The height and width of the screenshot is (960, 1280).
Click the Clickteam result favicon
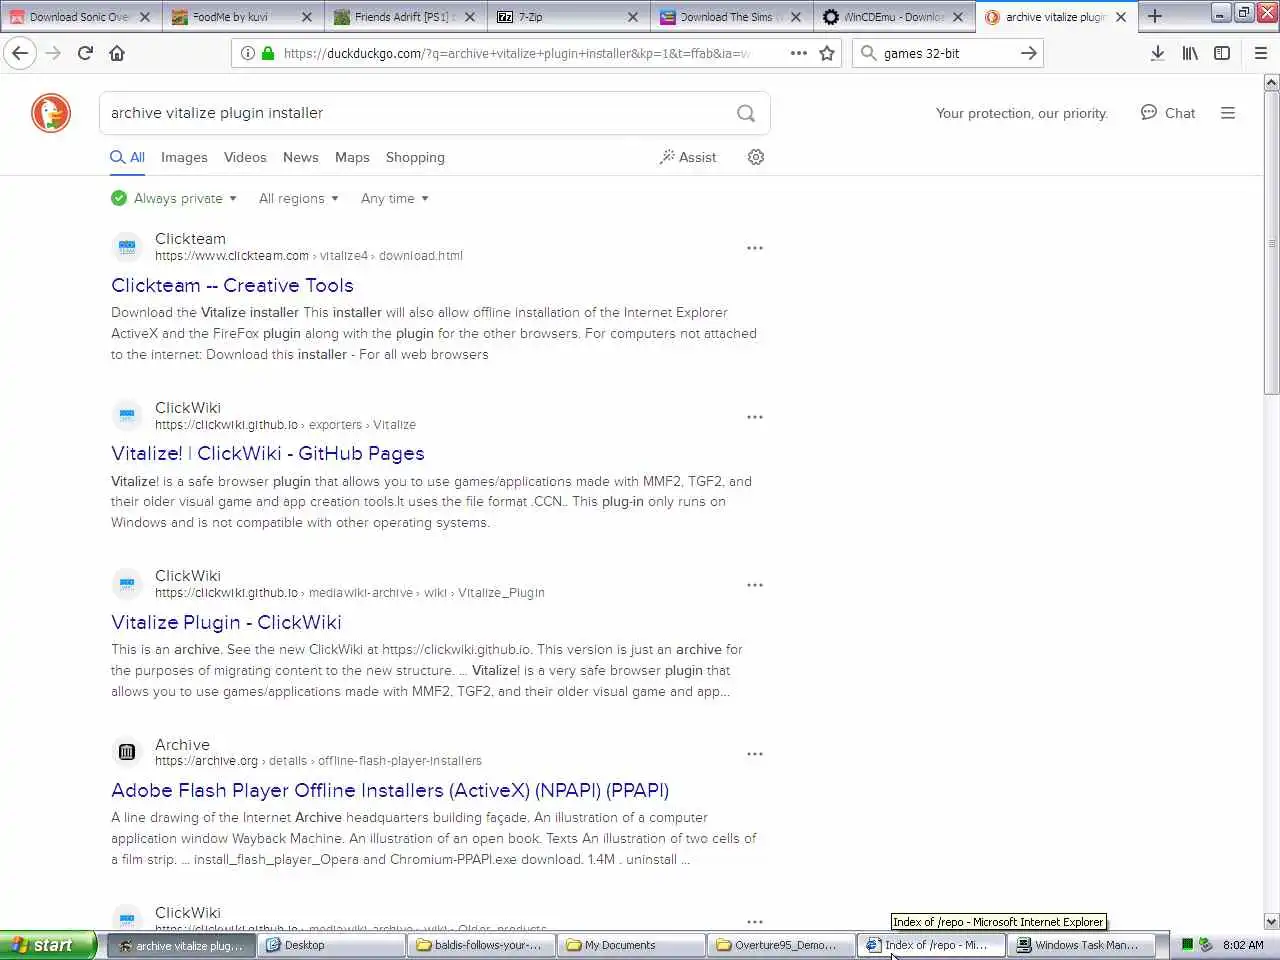[x=127, y=247]
